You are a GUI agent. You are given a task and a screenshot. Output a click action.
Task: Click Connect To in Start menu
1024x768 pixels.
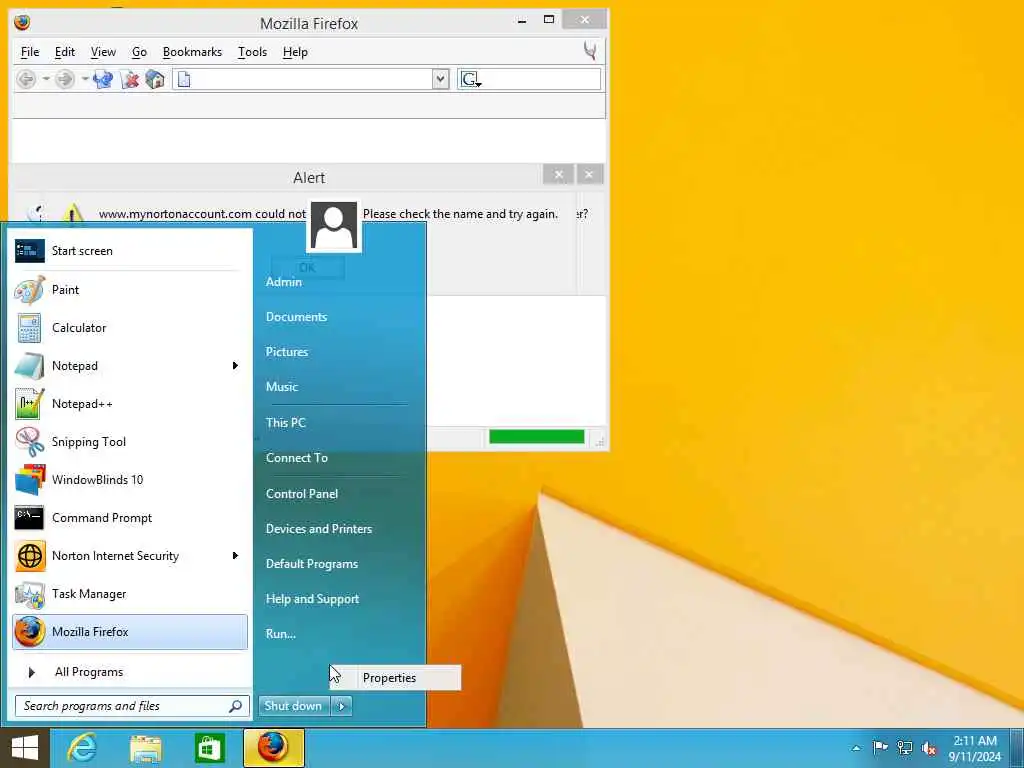296,458
